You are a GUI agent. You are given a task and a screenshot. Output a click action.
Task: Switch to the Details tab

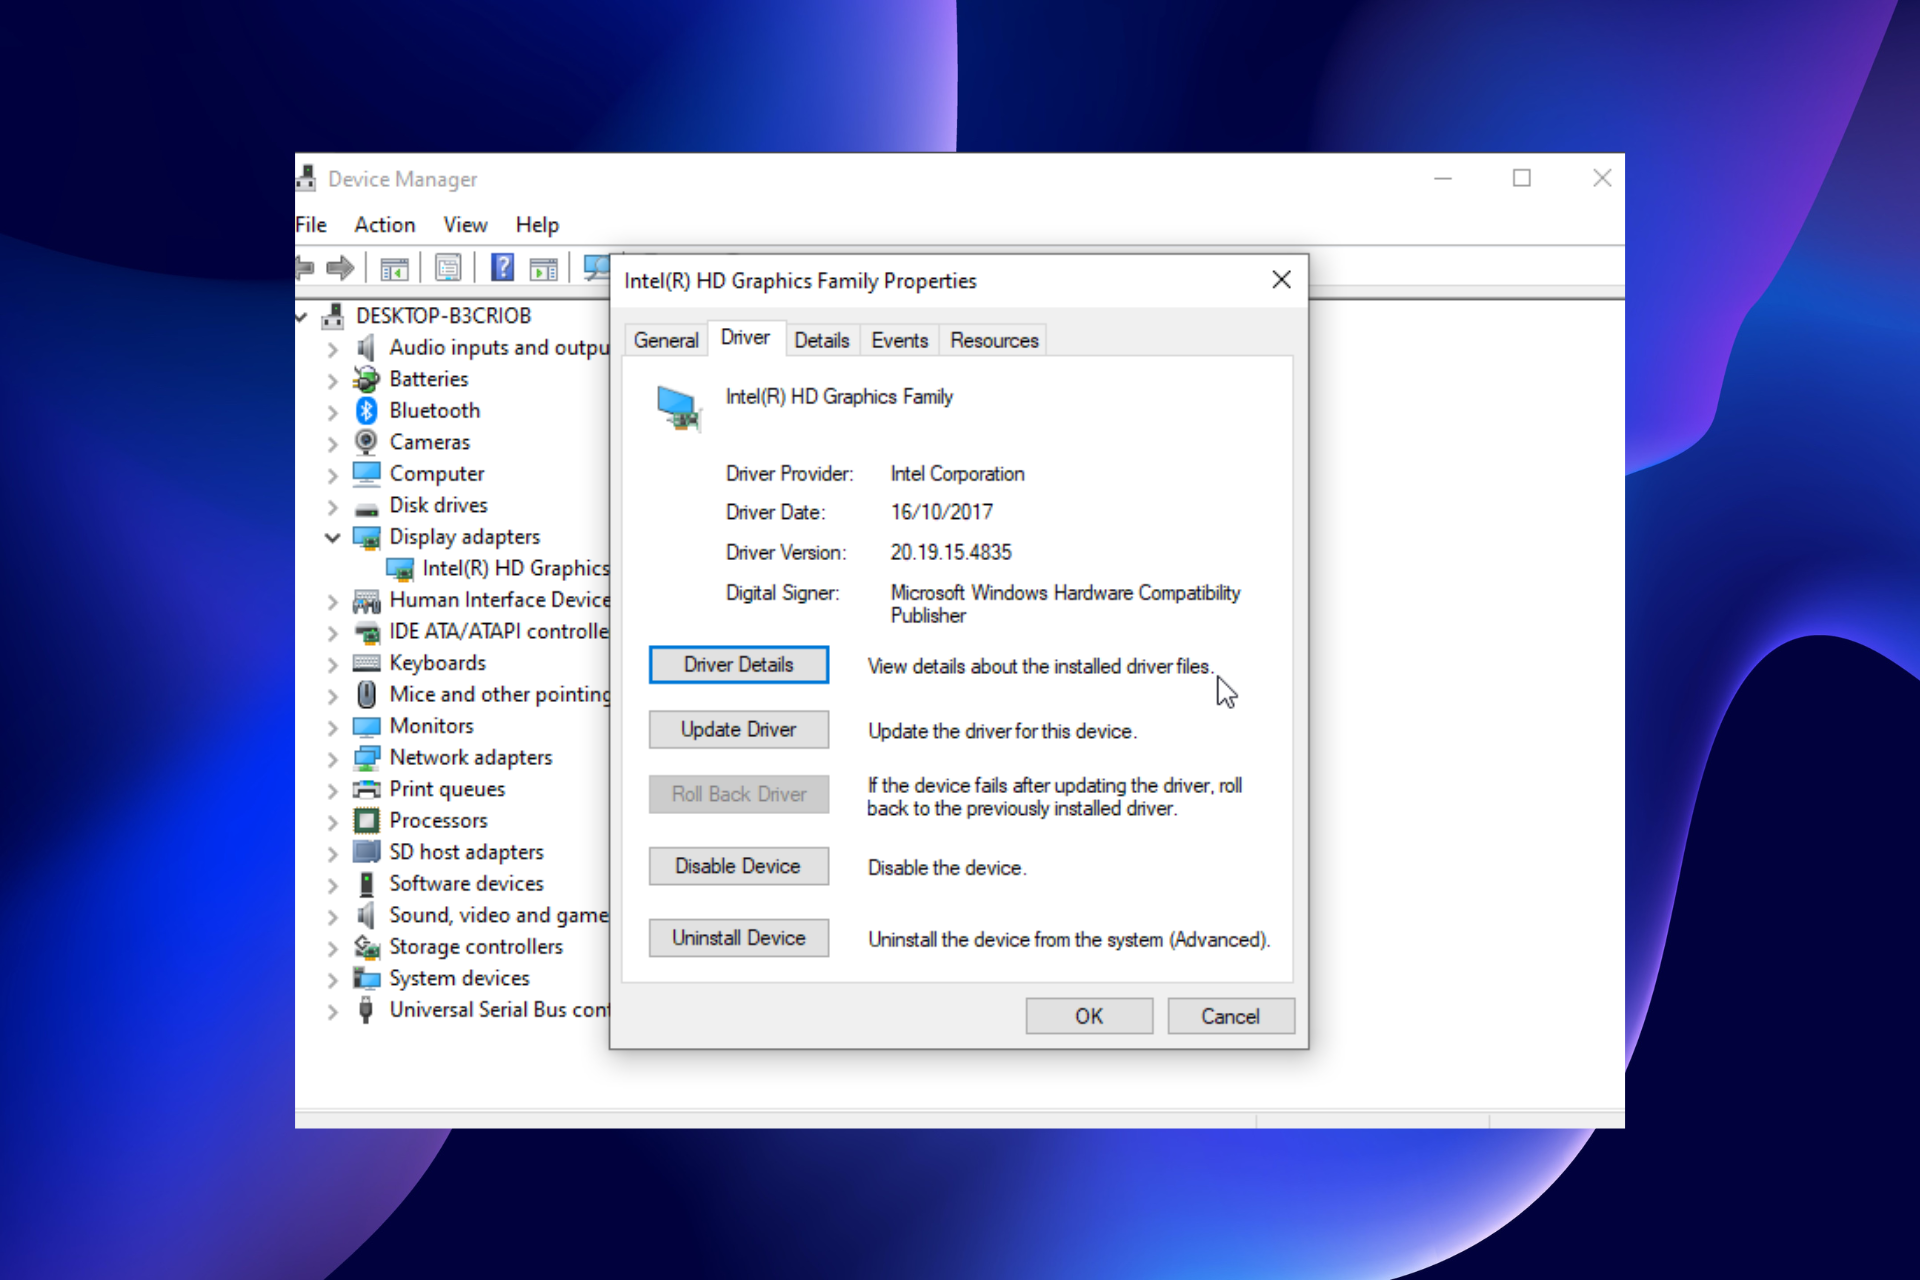tap(821, 341)
